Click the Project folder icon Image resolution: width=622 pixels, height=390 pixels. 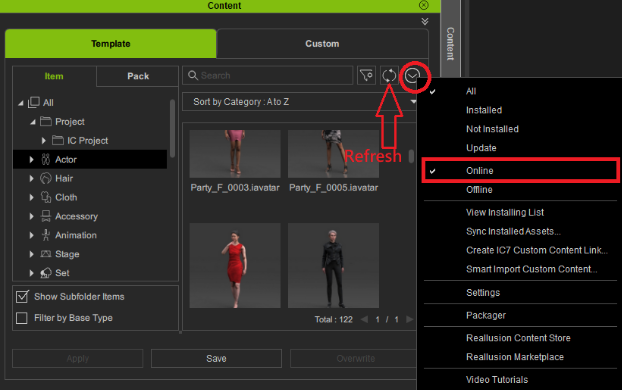pyautogui.click(x=46, y=121)
